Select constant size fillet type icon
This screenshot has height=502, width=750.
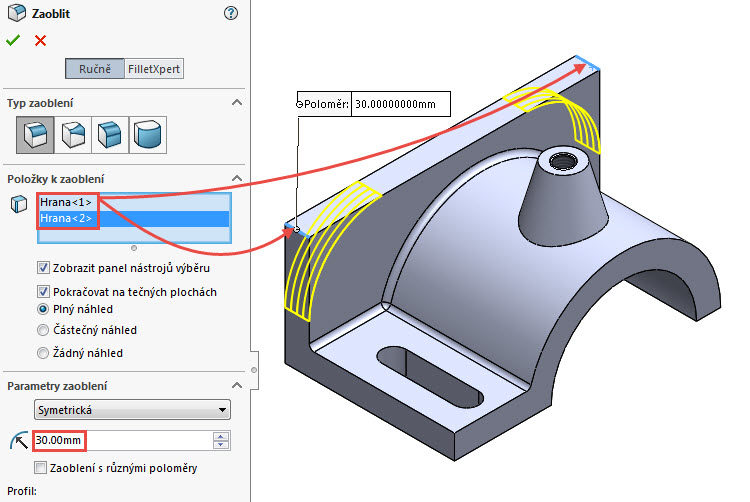[x=35, y=135]
